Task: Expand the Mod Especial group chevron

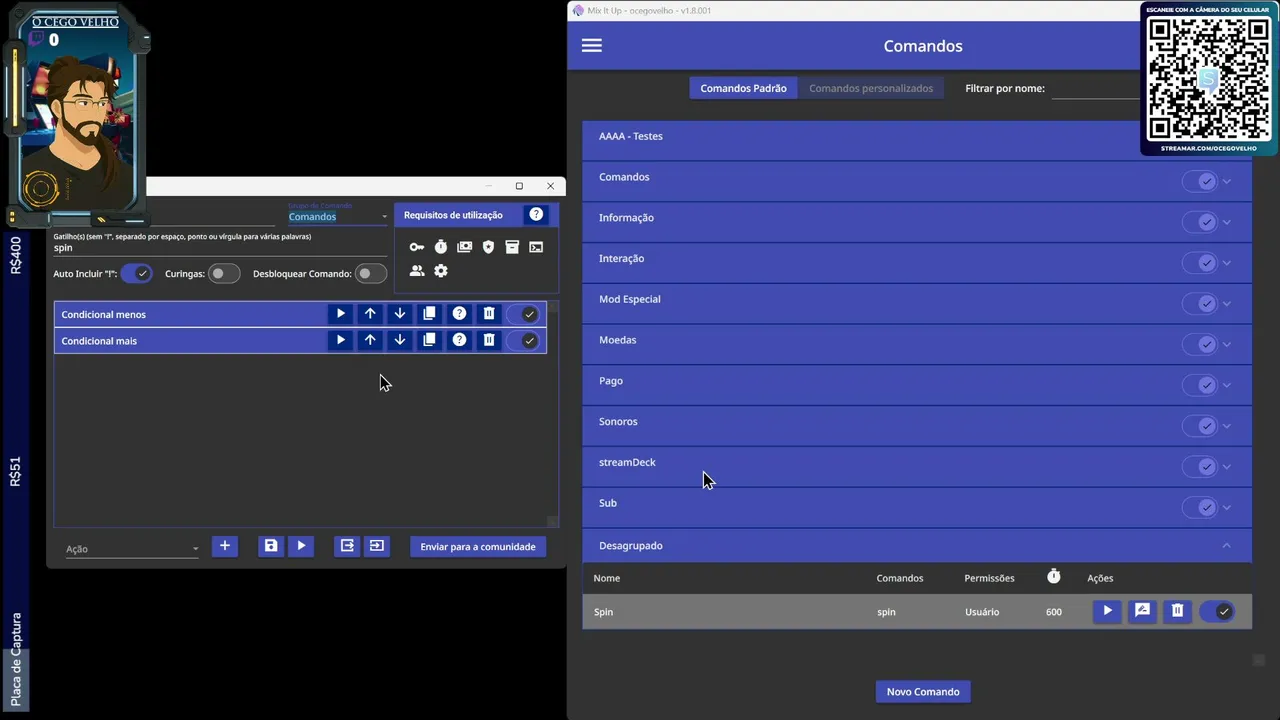Action: pyautogui.click(x=1227, y=304)
